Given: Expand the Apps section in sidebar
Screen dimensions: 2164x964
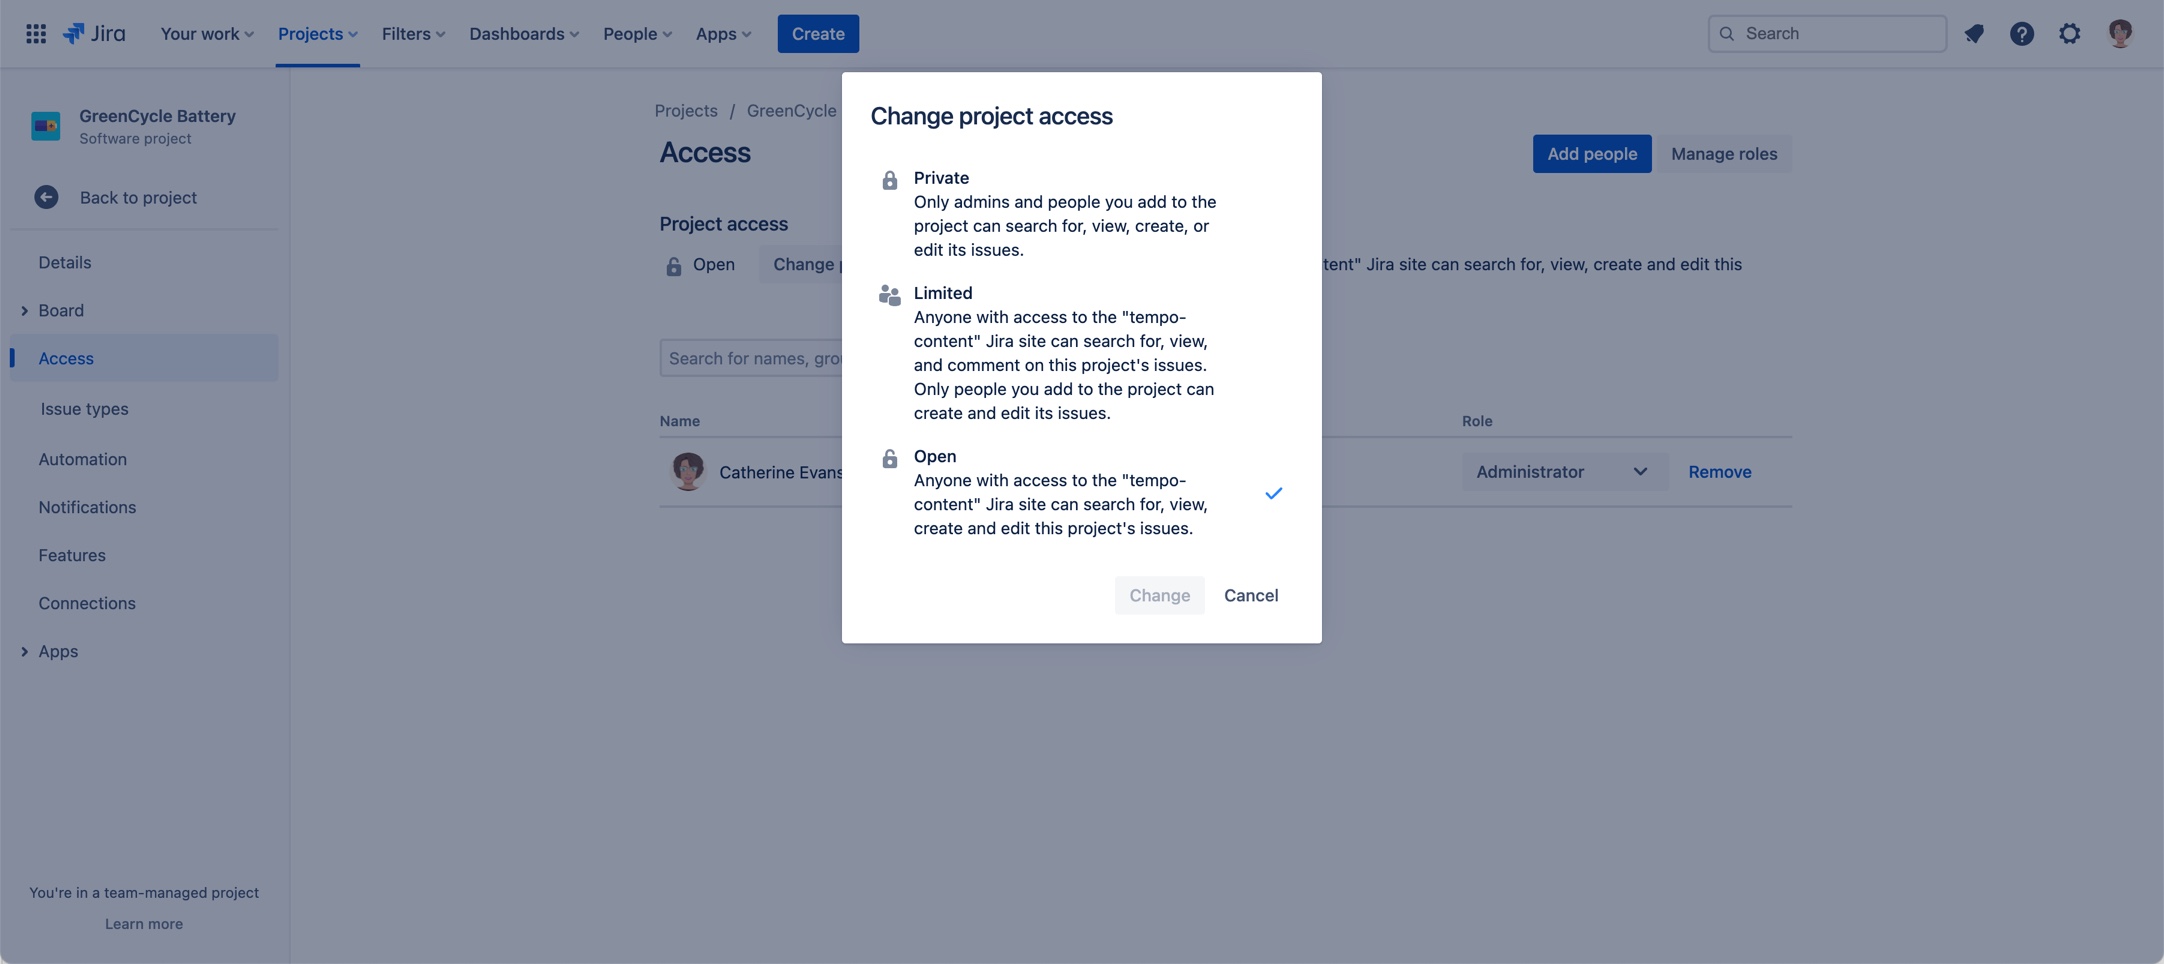Looking at the screenshot, I should 25,652.
